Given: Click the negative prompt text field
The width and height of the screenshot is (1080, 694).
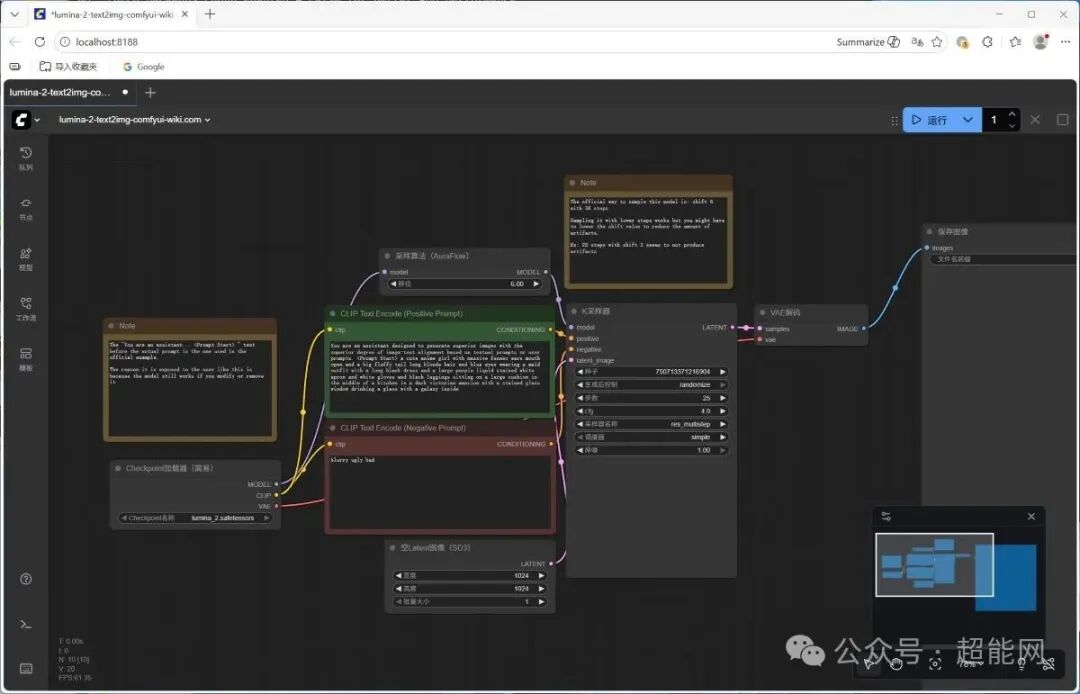Looking at the screenshot, I should 440,490.
